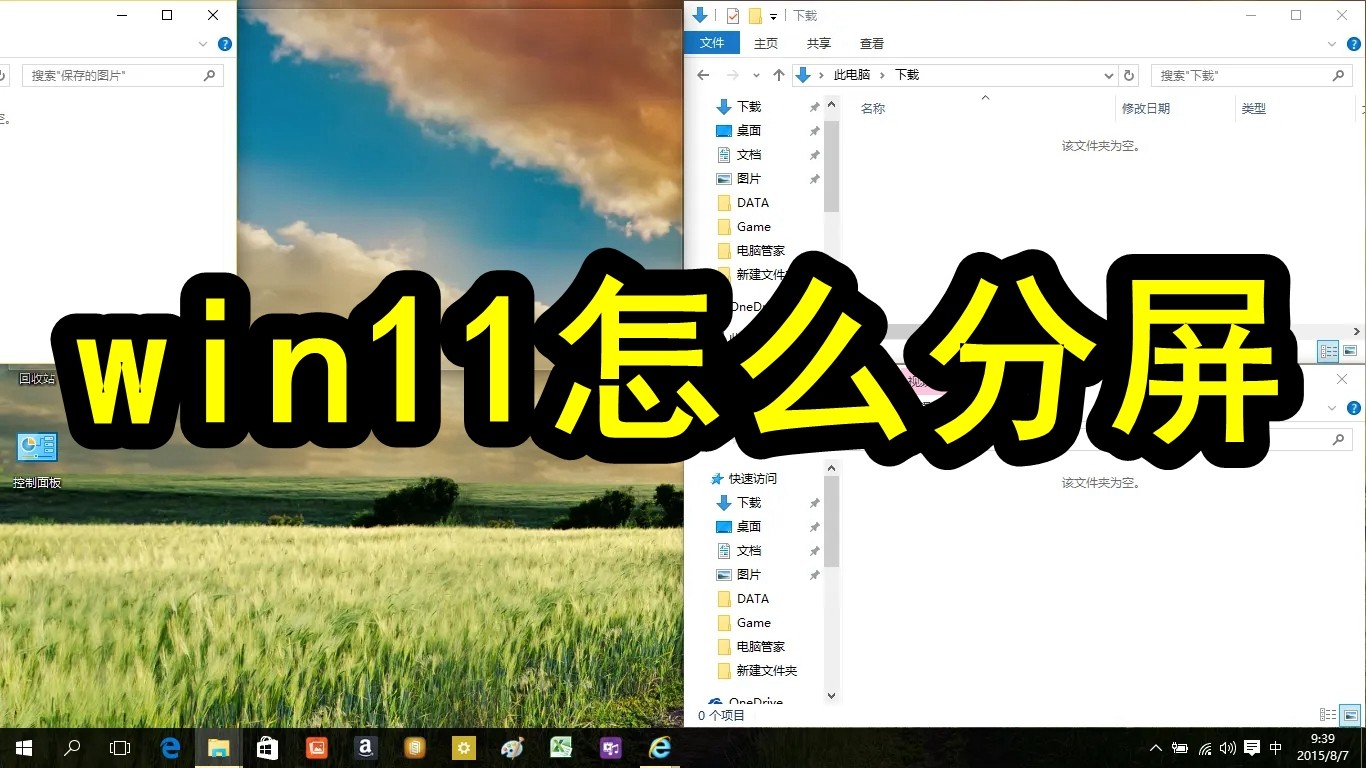Switch upper window to large icons view
The height and width of the screenshot is (768, 1366).
(x=1350, y=351)
